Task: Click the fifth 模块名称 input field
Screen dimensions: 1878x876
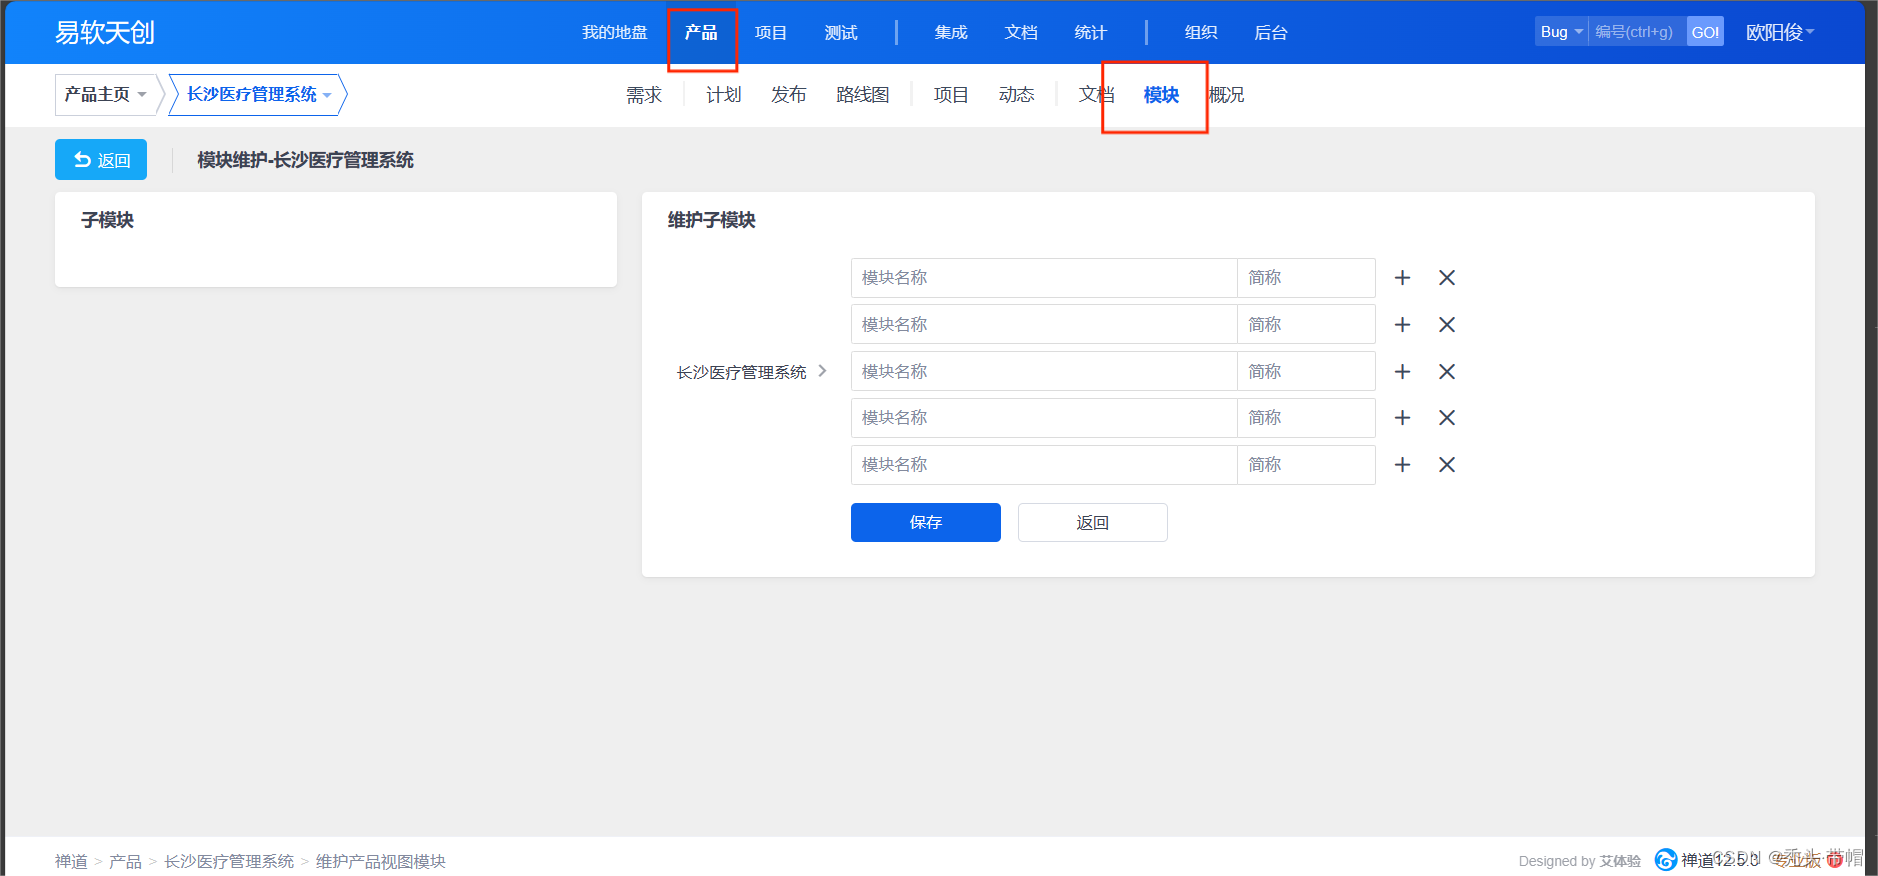Action: [x=1044, y=465]
